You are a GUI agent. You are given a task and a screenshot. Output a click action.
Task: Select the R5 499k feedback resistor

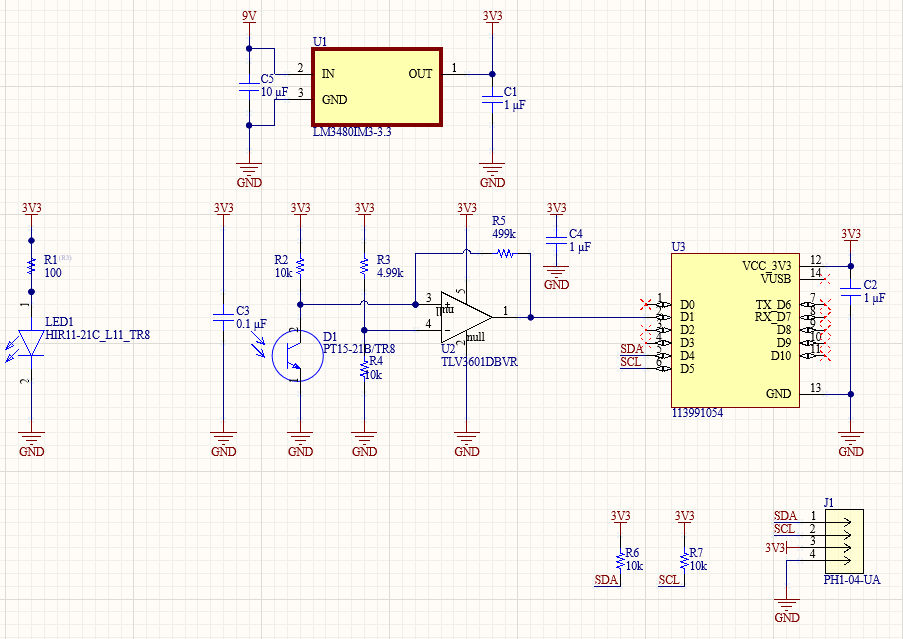[504, 253]
